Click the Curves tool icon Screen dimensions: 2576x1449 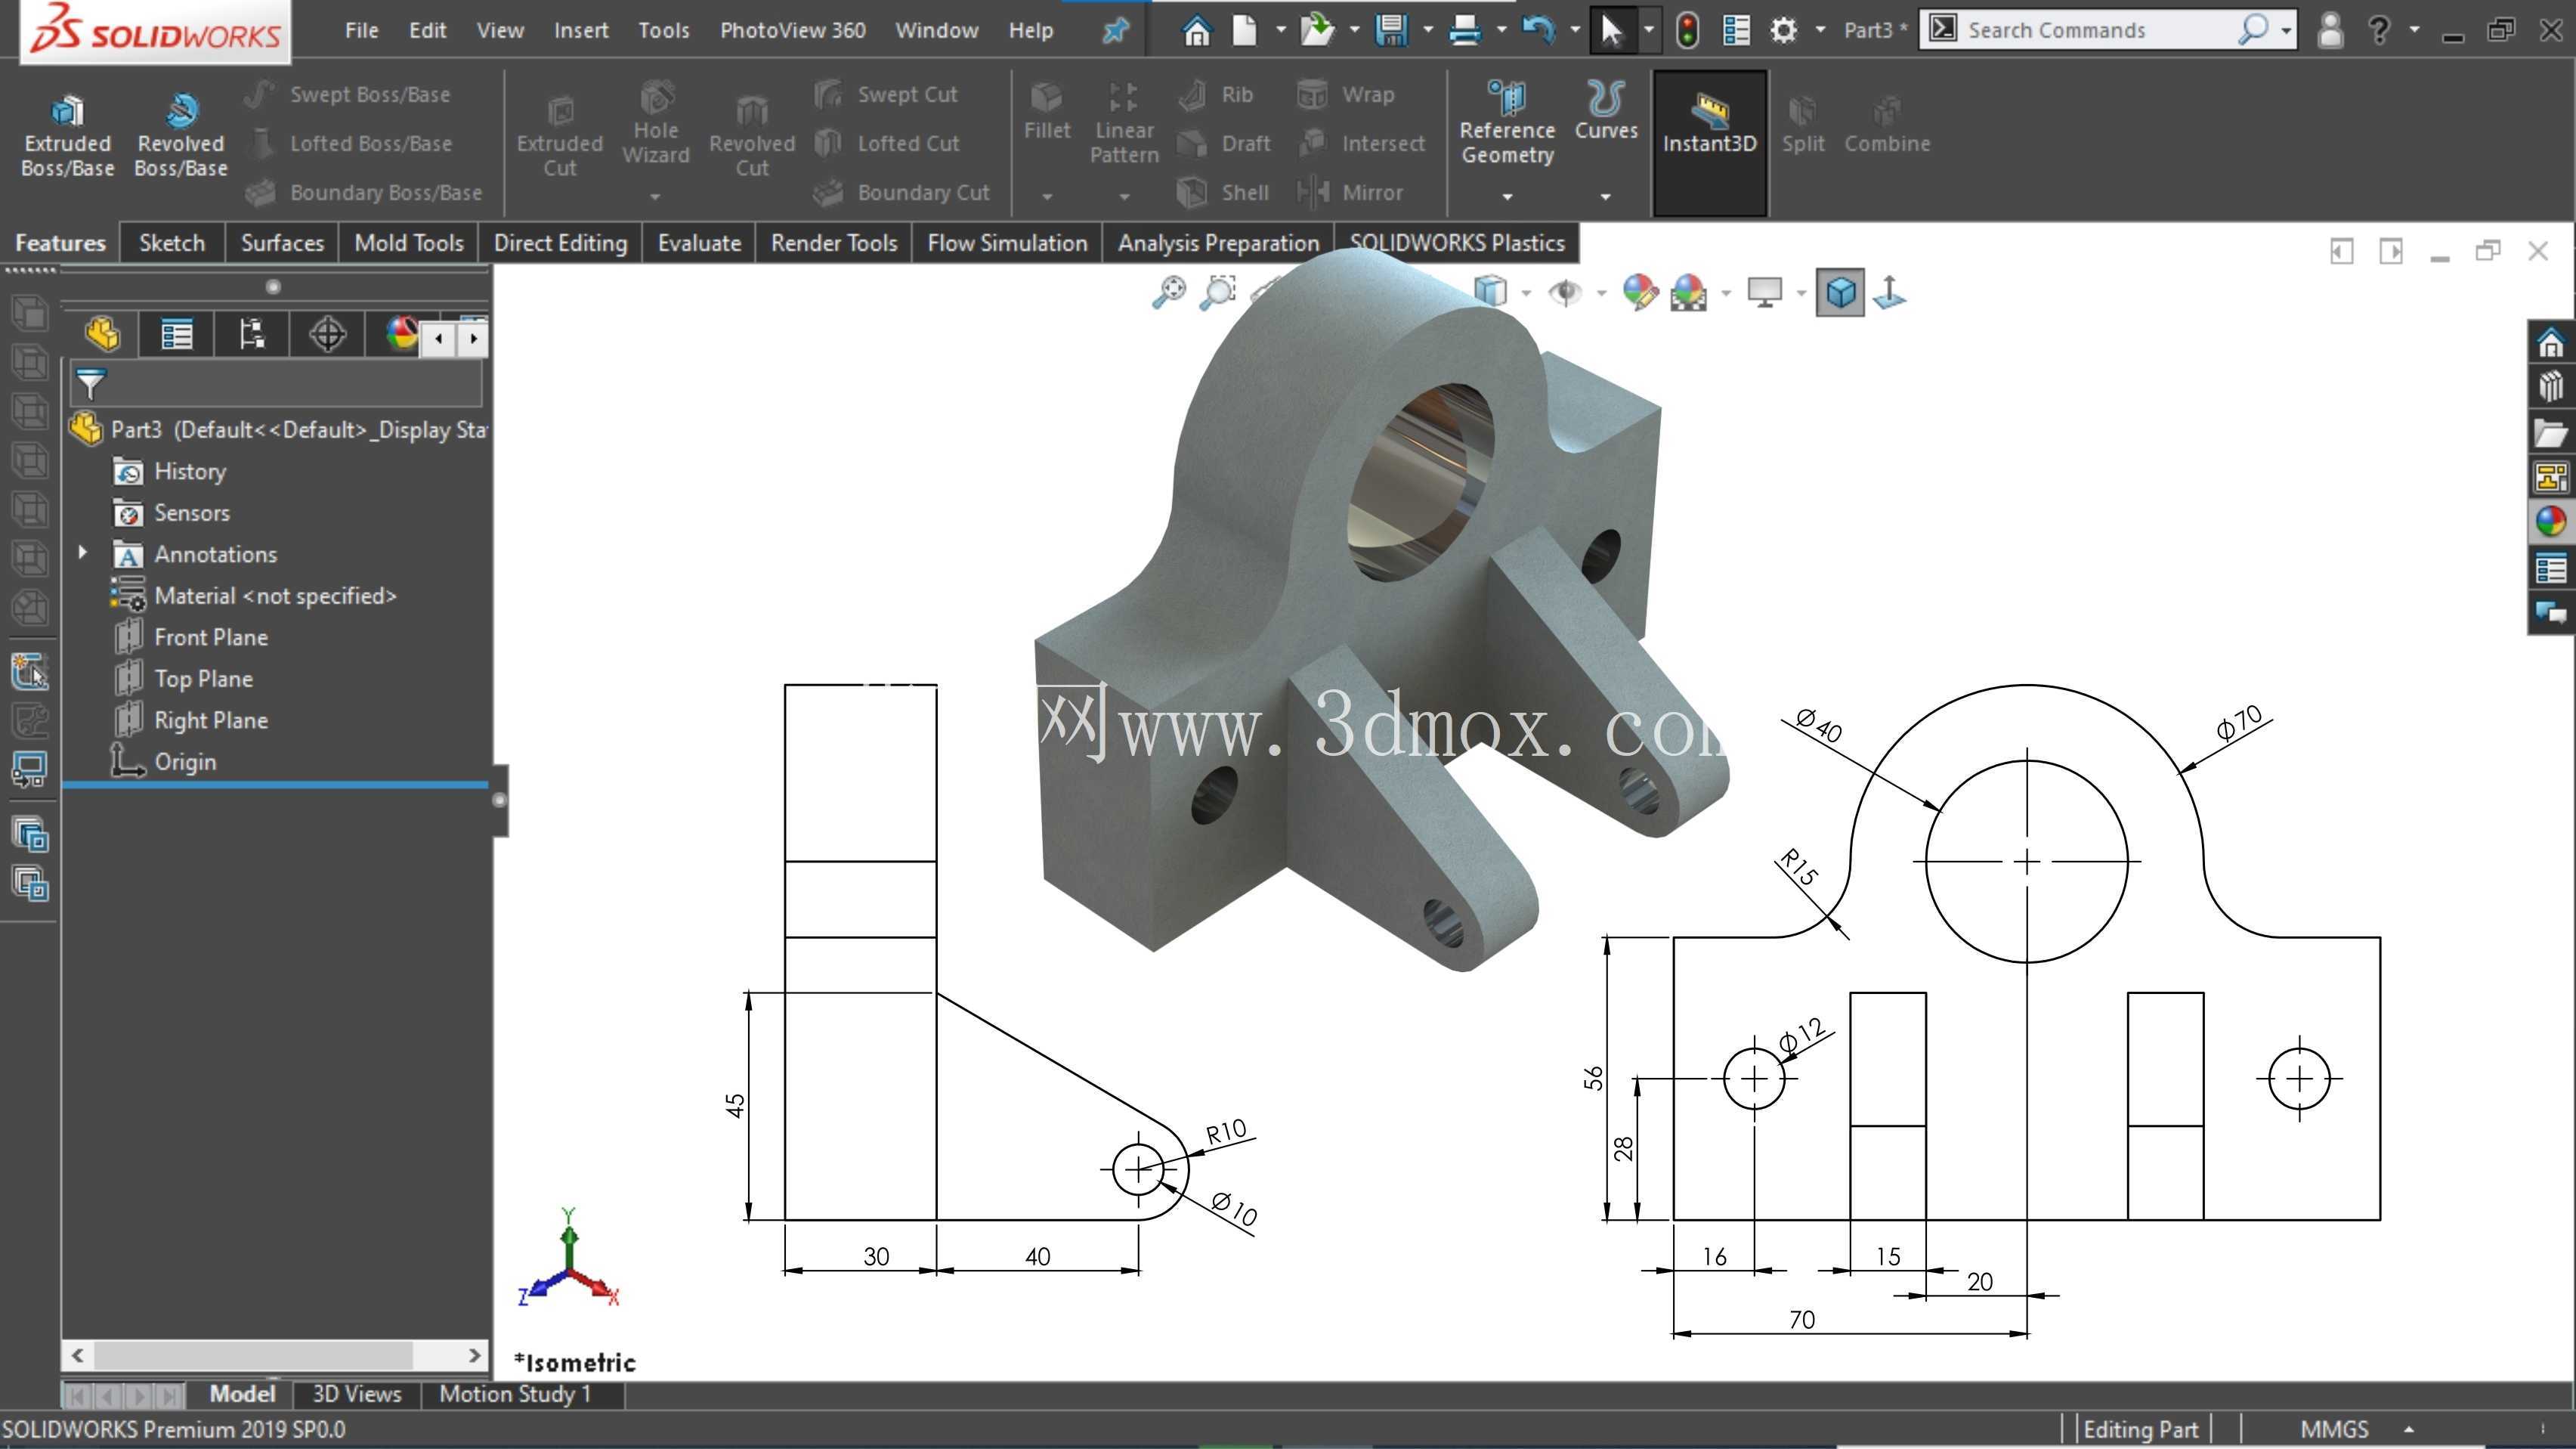point(1606,112)
